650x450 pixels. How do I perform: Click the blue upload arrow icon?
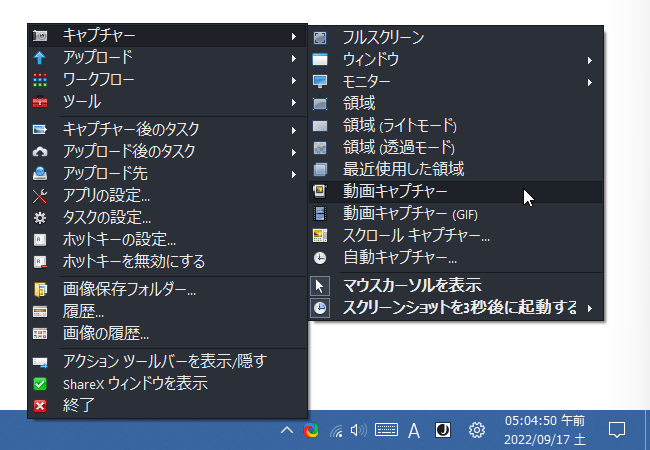click(40, 58)
